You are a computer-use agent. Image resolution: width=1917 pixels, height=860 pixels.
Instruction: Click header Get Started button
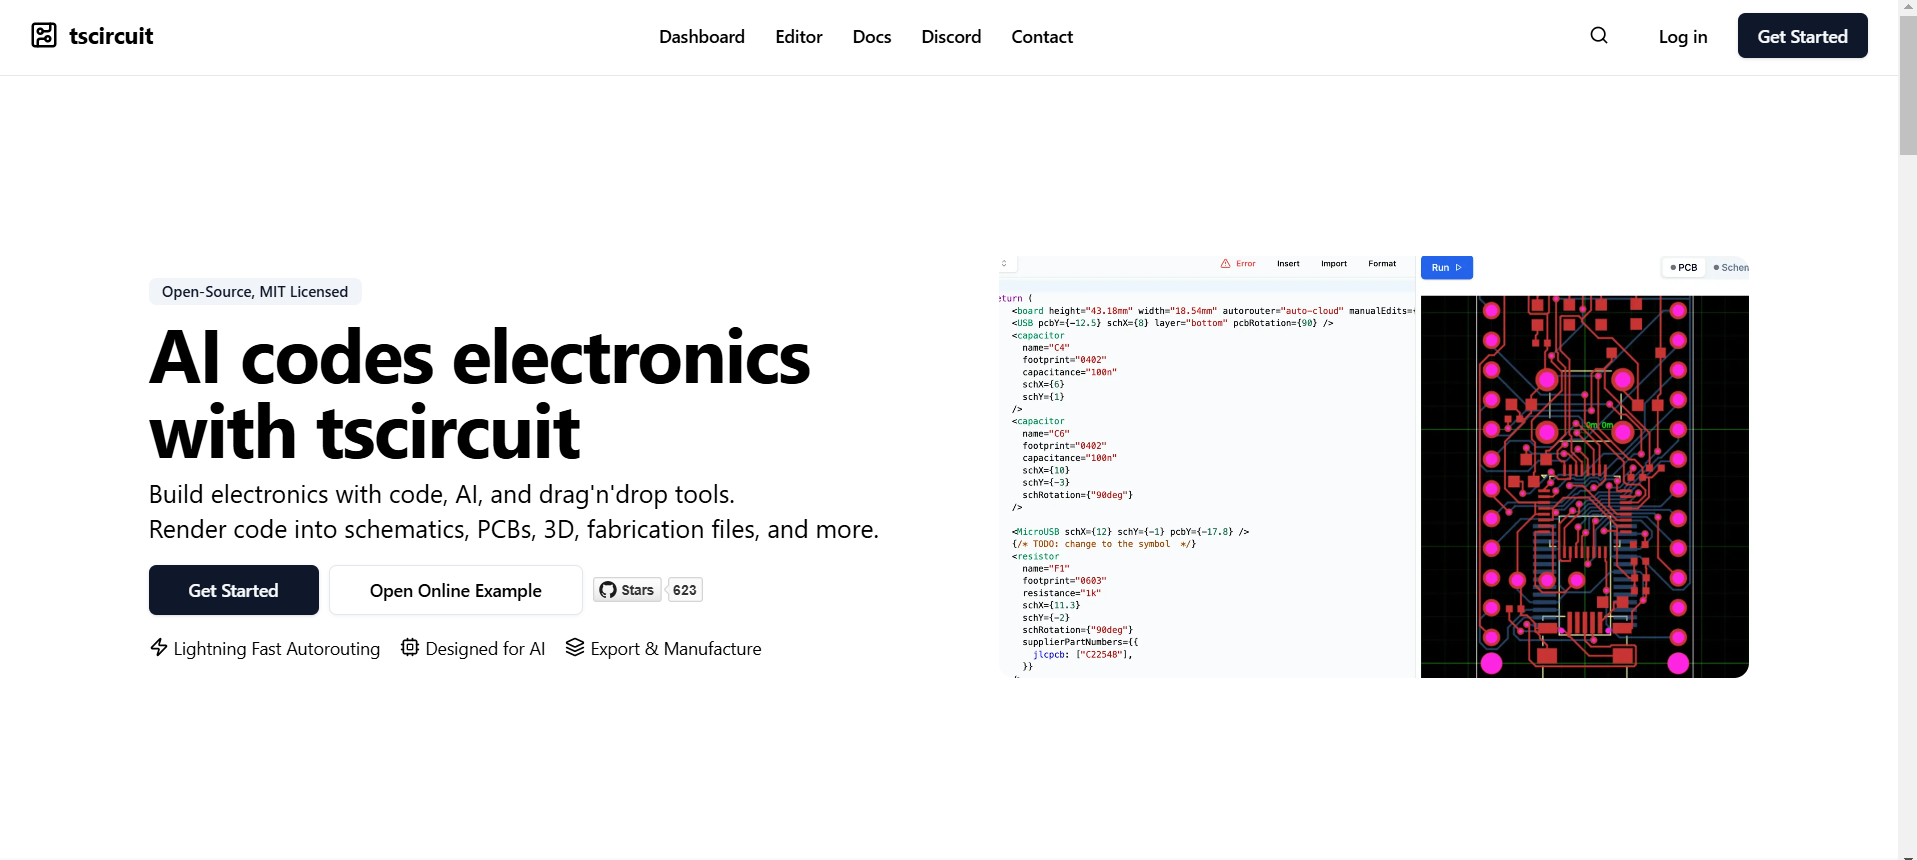(1802, 36)
